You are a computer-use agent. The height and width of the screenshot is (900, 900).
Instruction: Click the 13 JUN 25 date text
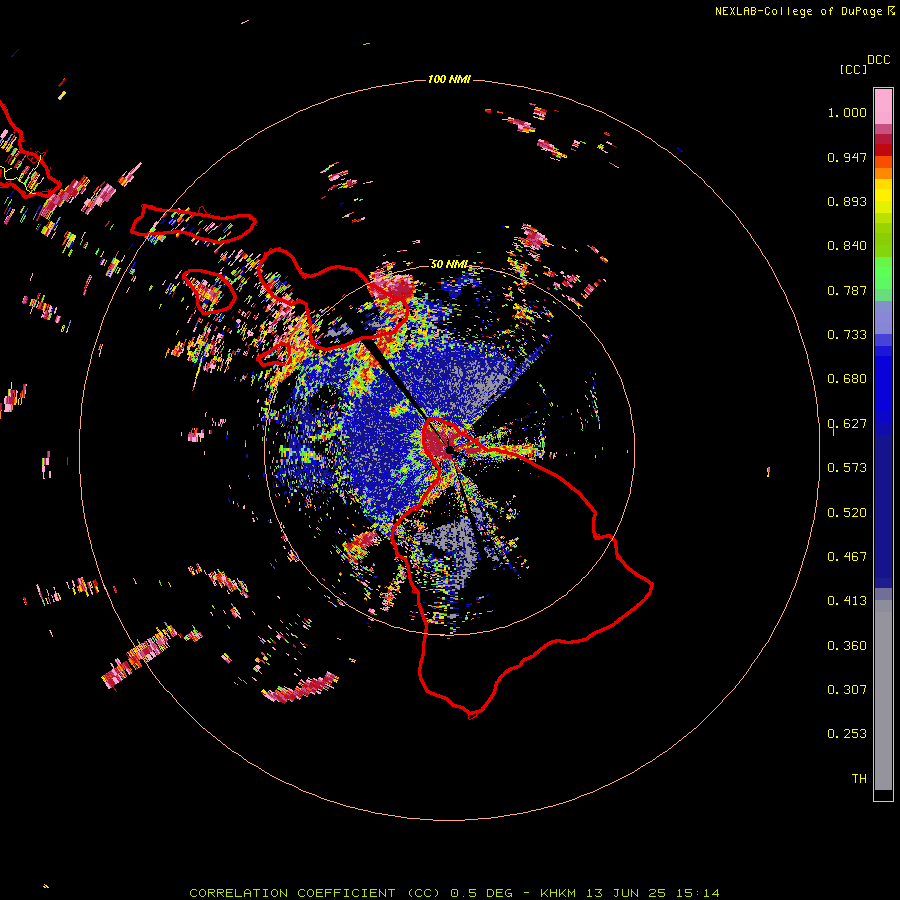[x=626, y=893]
